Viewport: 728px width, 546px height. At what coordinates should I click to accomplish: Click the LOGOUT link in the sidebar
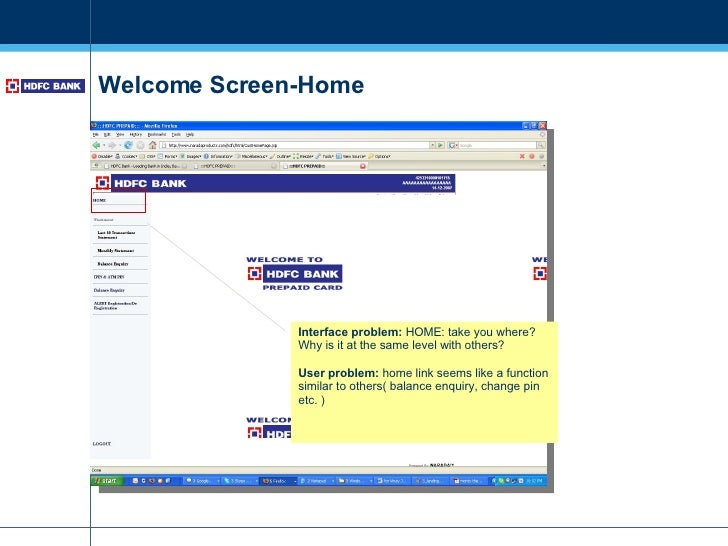[102, 444]
